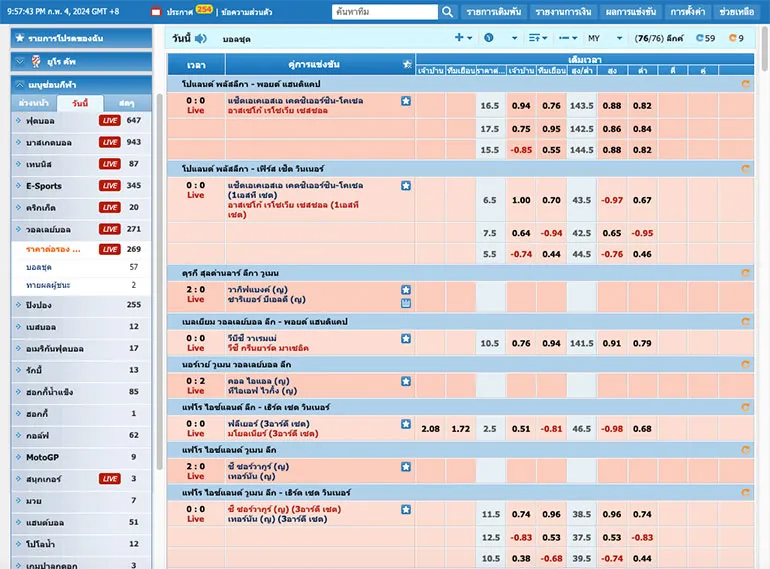Star the ฟลีเยอร์ (3อาร์ดี เซต) match

tap(406, 424)
